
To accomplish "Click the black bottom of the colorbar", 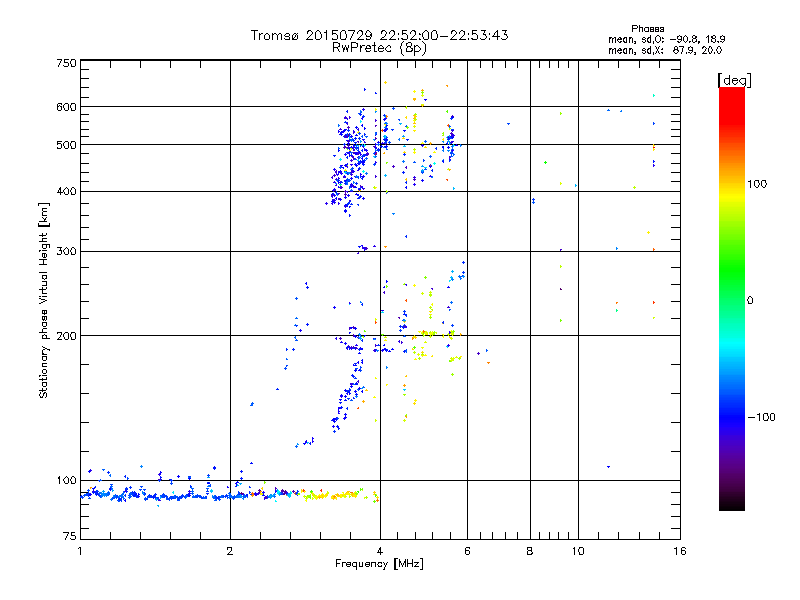I will coord(732,503).
